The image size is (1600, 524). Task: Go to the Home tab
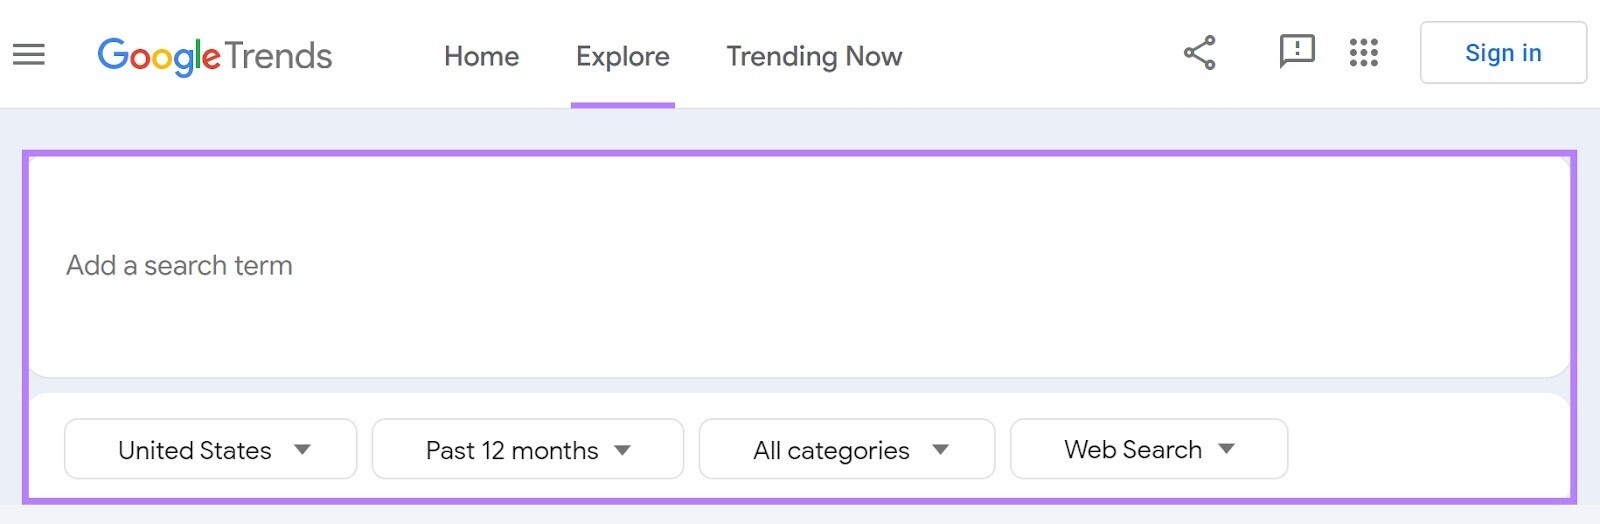tap(481, 56)
